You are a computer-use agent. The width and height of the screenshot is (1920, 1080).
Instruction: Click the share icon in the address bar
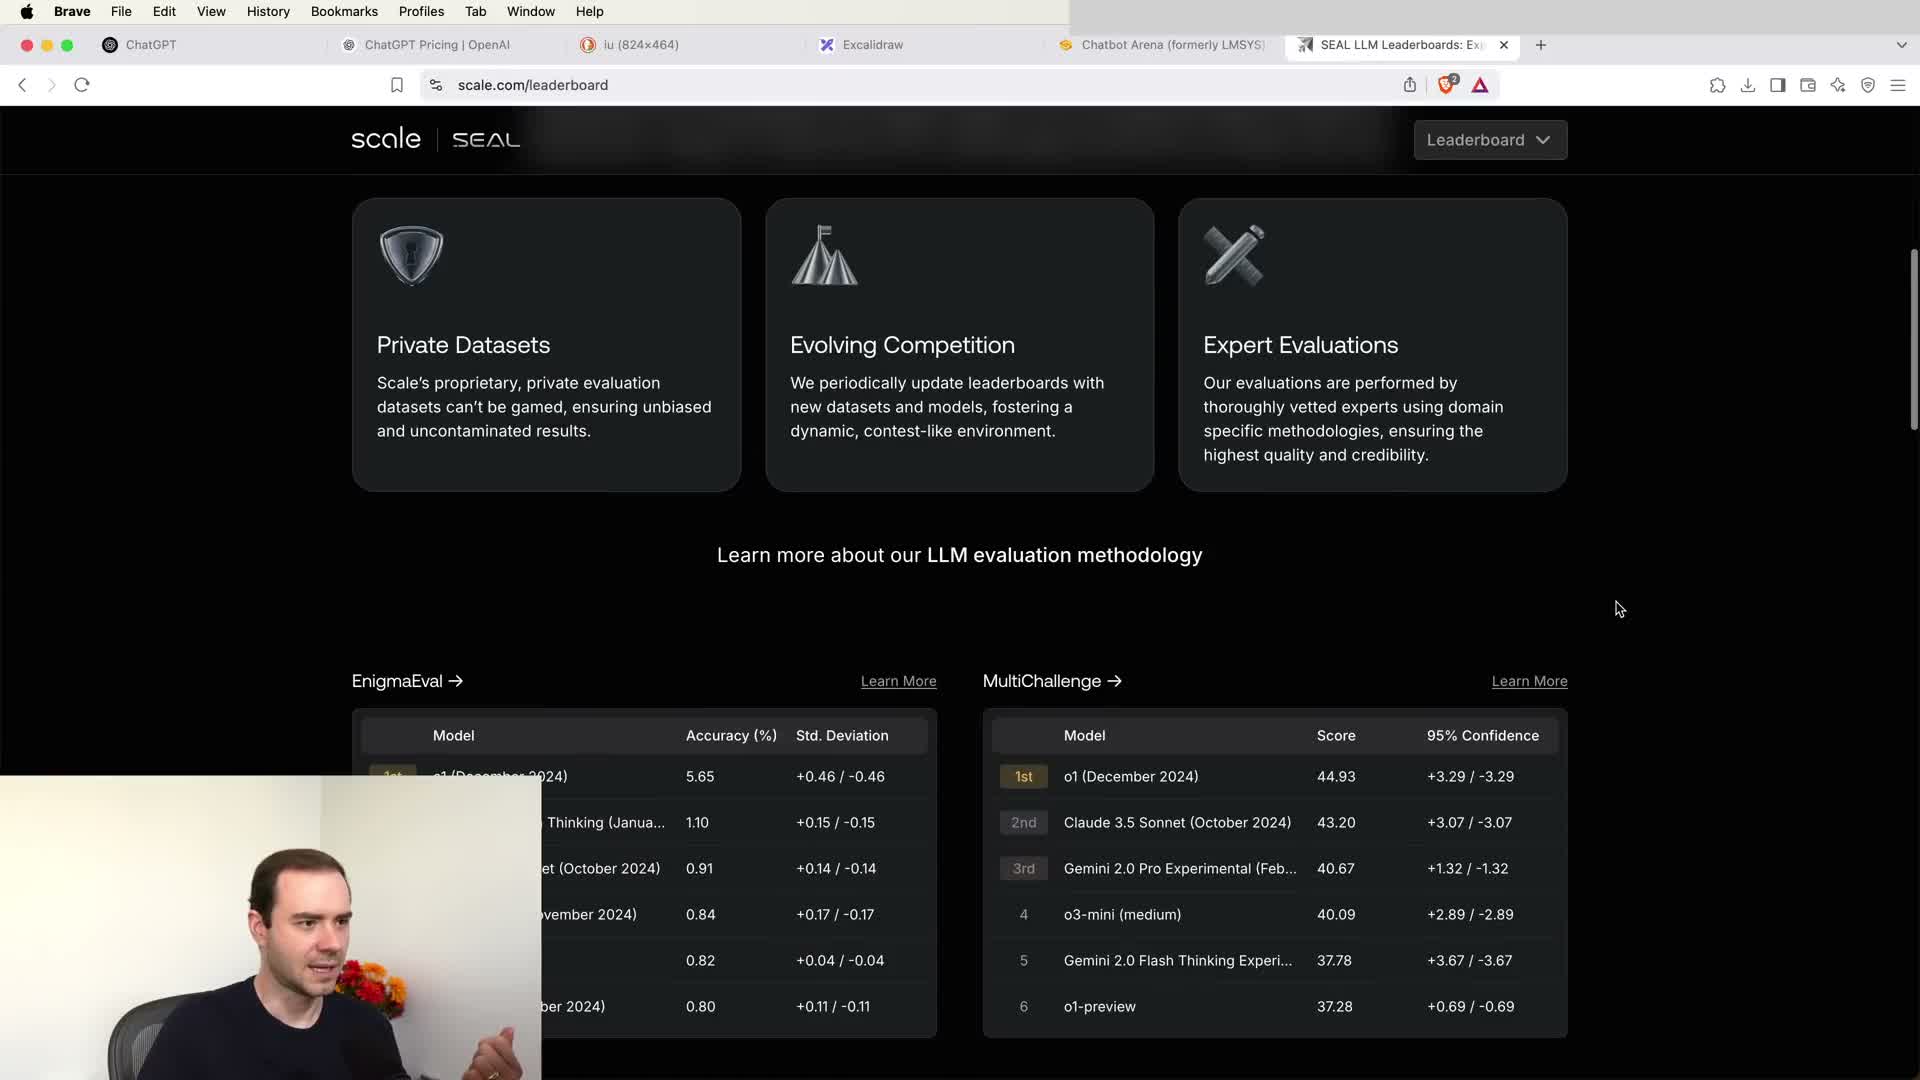(1410, 85)
